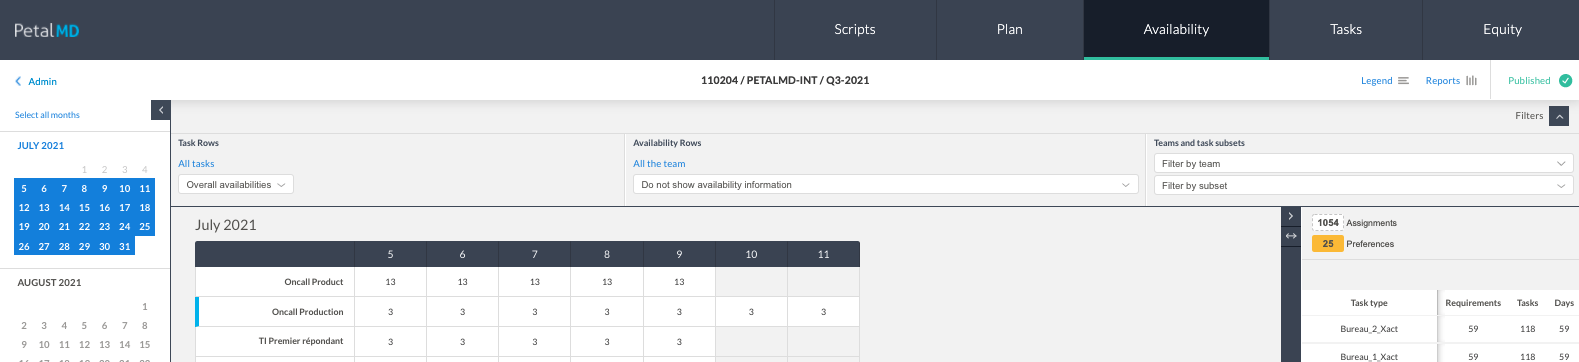Click Oncall Production cell for day 11

824,312
